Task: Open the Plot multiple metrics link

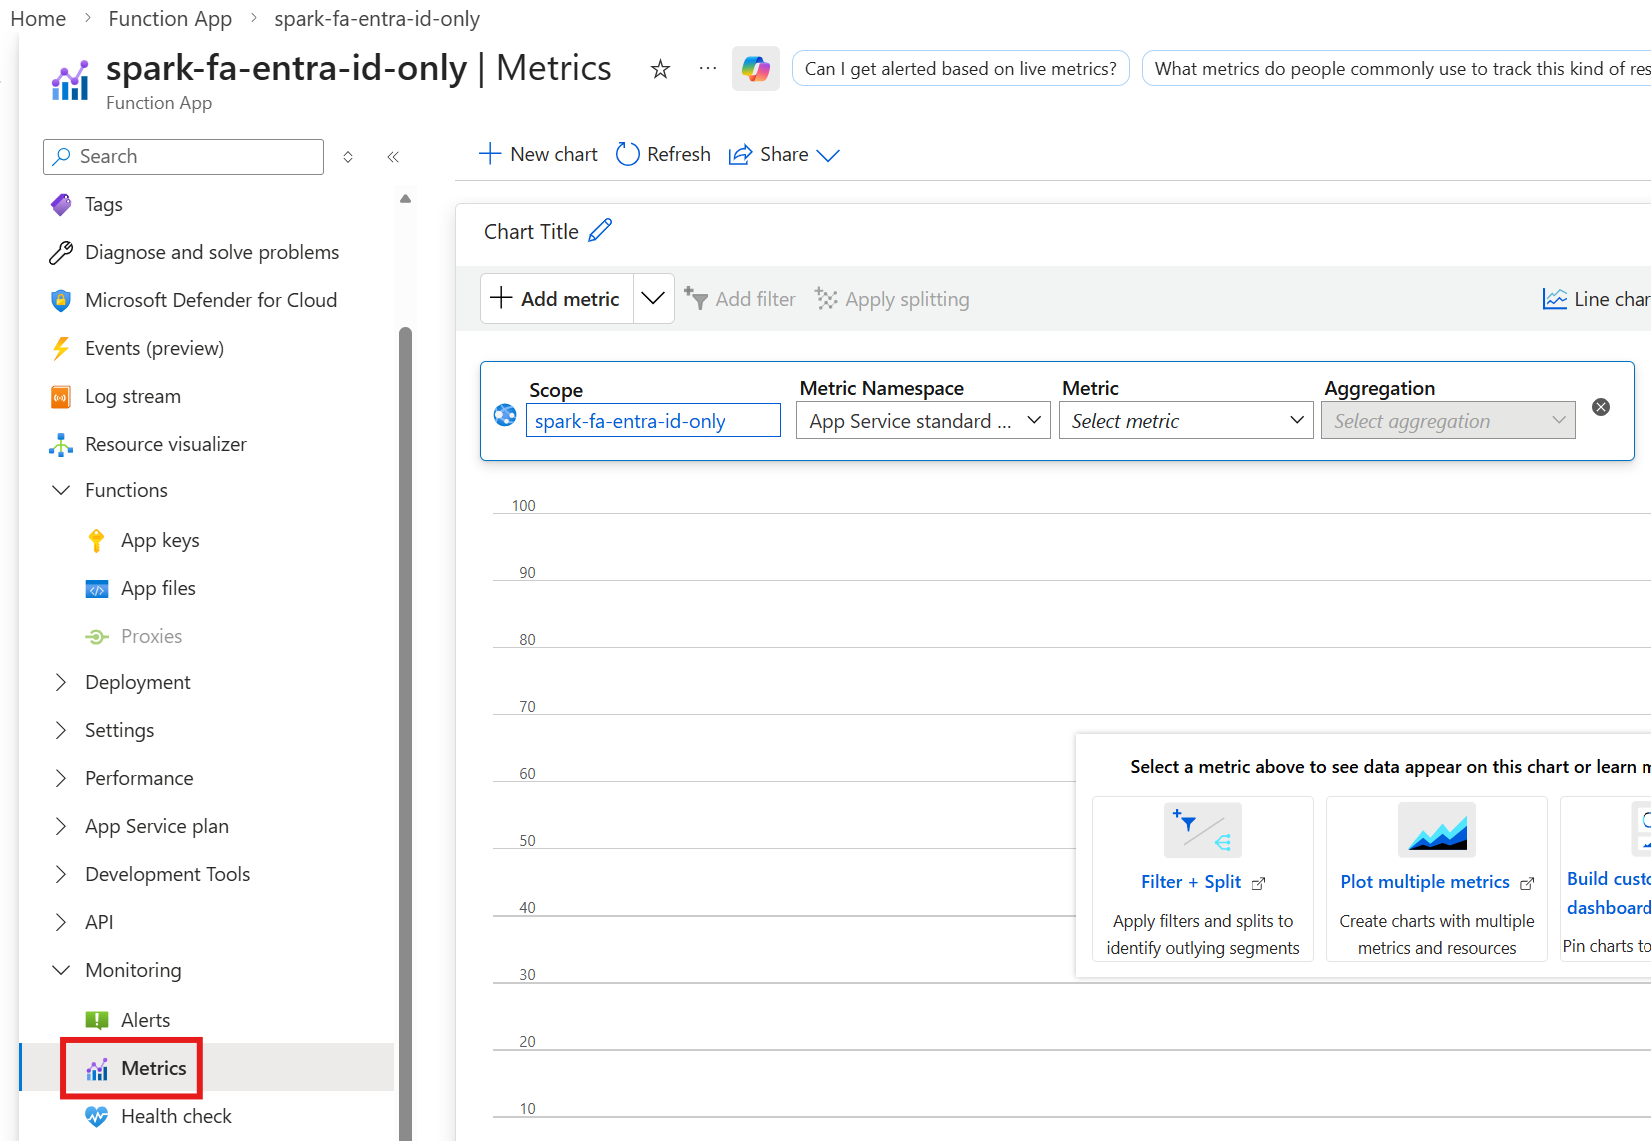Action: 1425,882
